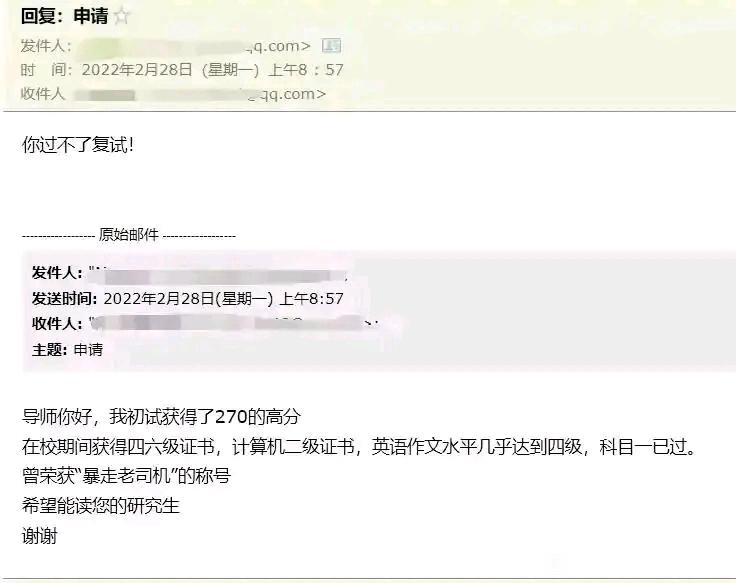Click the header time 2022年2月28日 上午8：57

pos(213,70)
